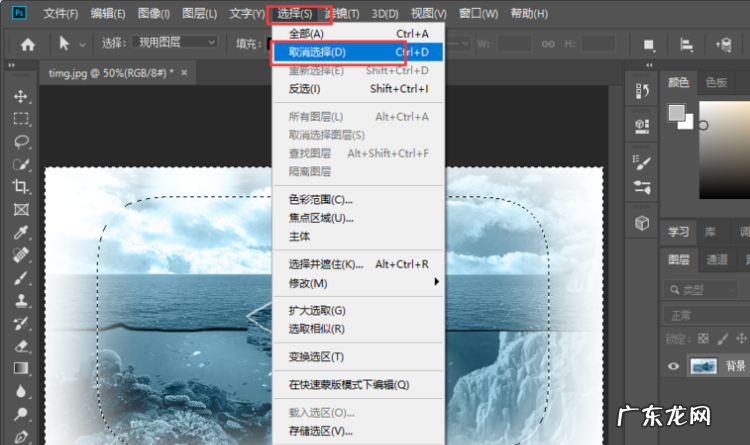The image size is (750, 445).
Task: Choose 反选(I) menu entry
Action: pos(358,89)
